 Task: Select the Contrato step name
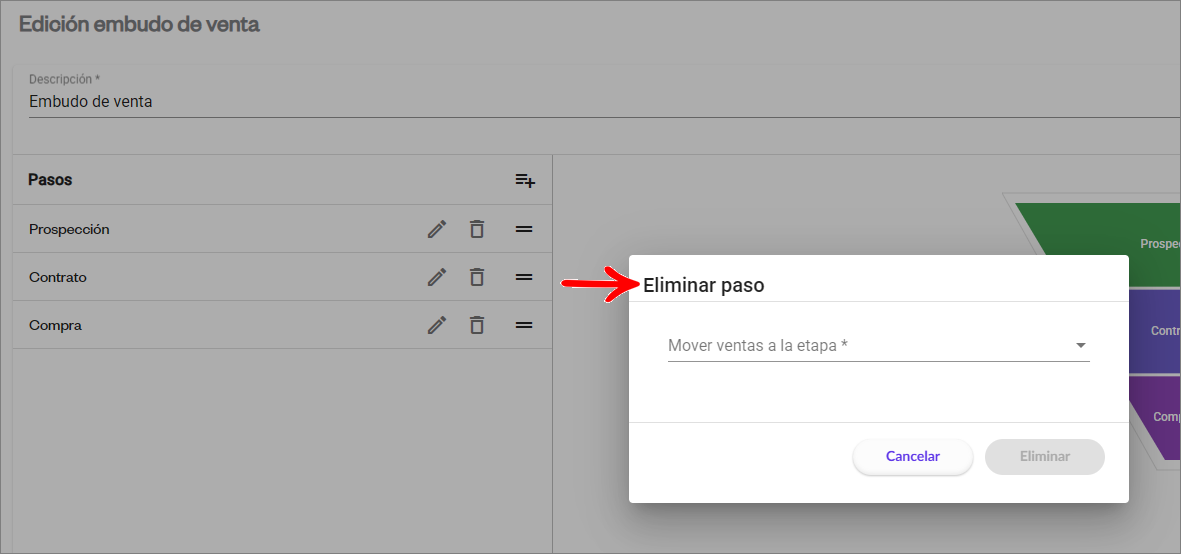click(x=58, y=277)
